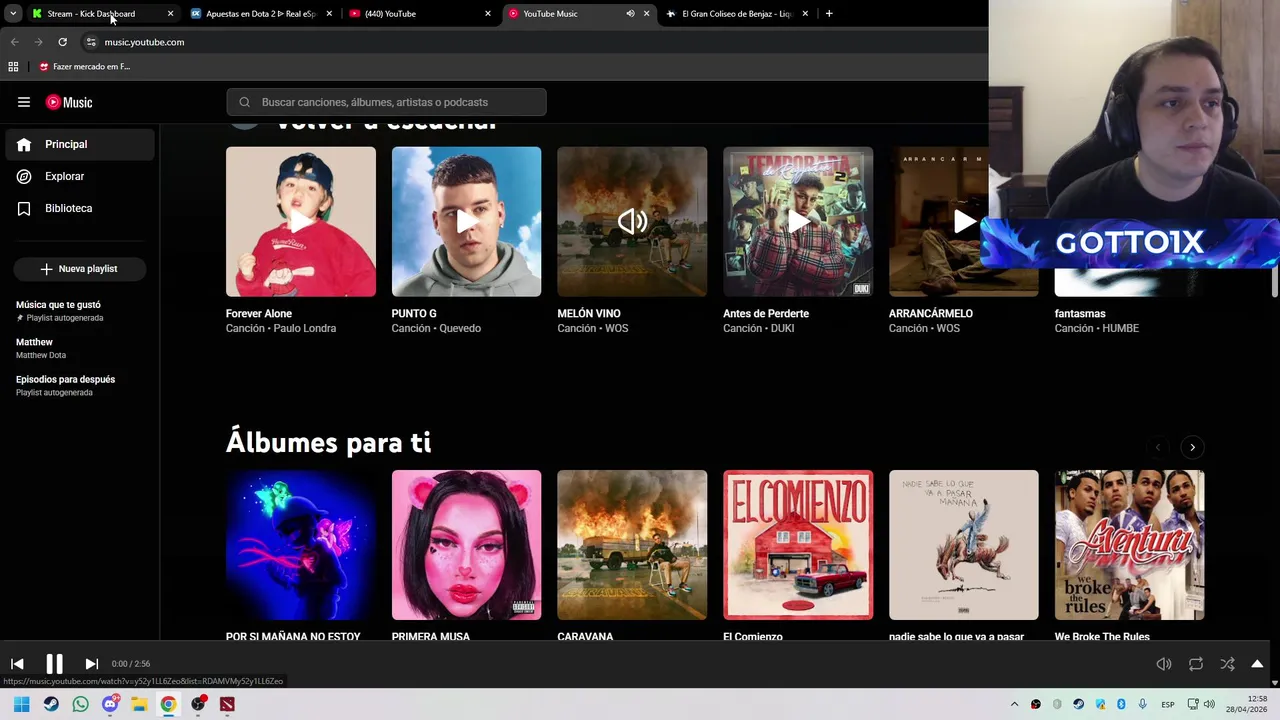Show previous albums with left arrow
The image size is (1280, 720).
pos(1158,447)
